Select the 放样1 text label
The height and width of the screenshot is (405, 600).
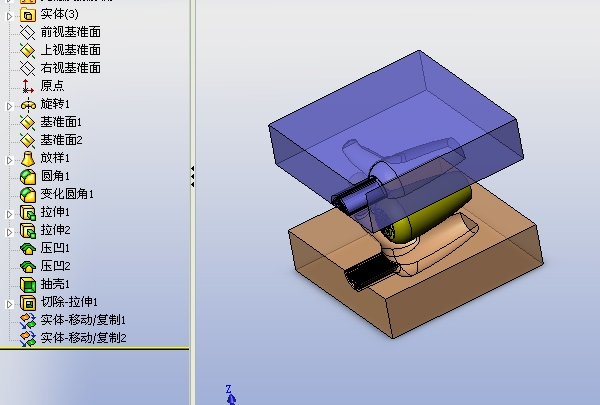click(55, 158)
